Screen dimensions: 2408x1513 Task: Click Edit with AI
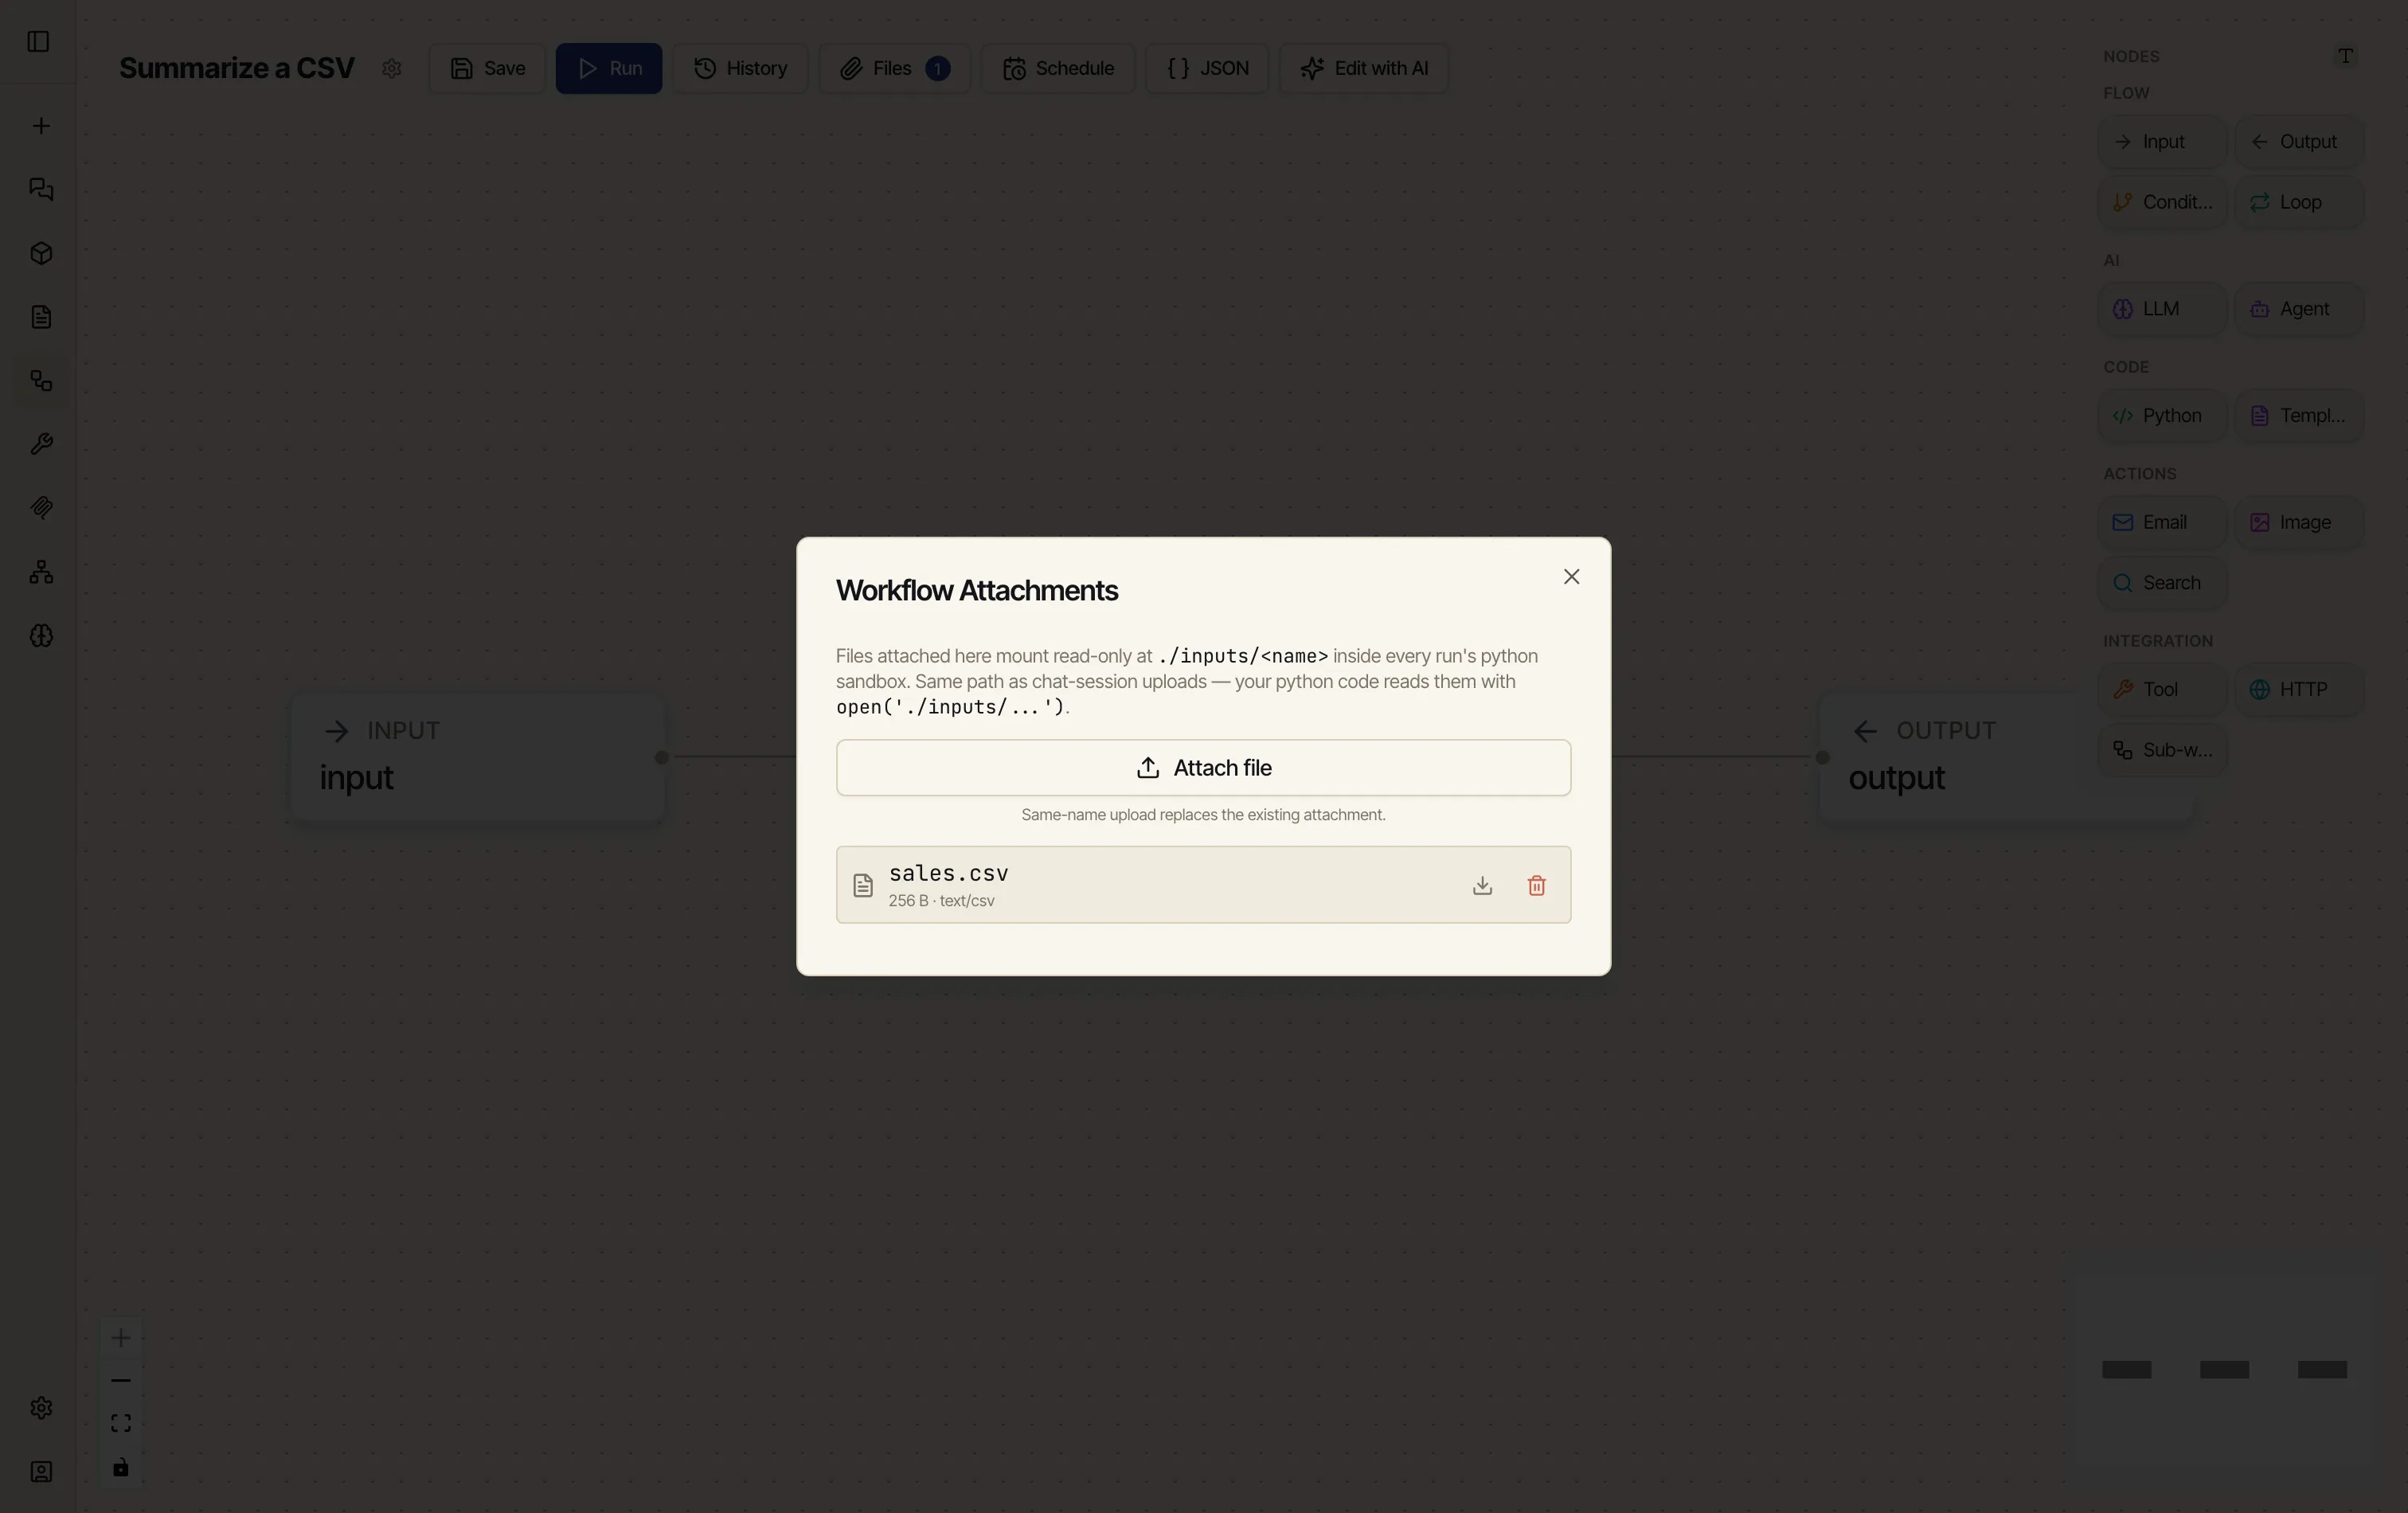click(x=1364, y=68)
